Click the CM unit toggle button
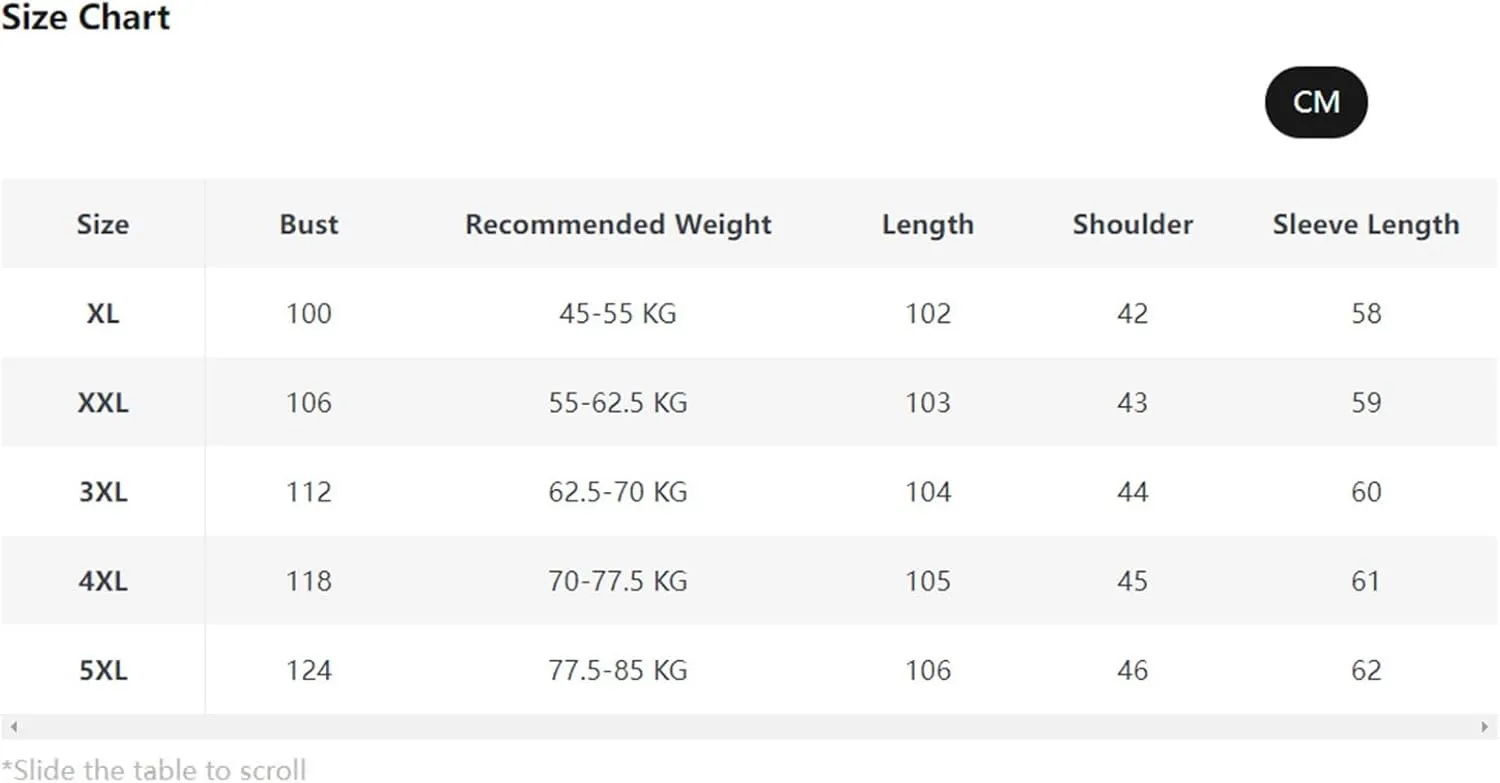The width and height of the screenshot is (1500, 783). point(1316,102)
